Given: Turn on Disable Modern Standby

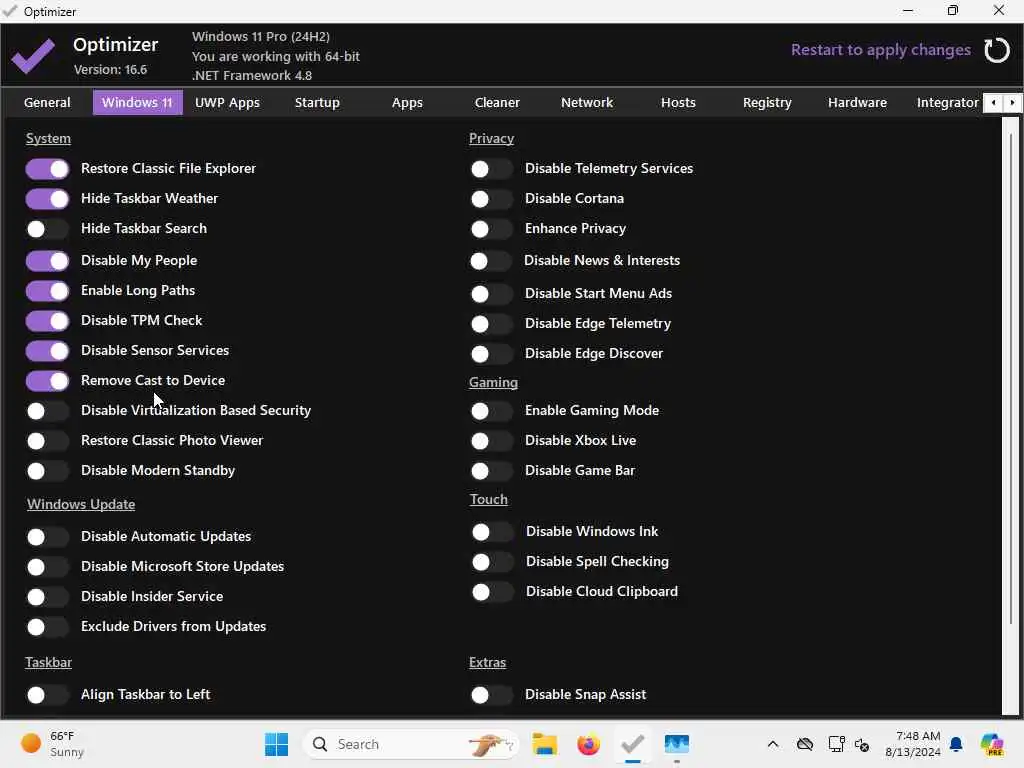Looking at the screenshot, I should coord(47,471).
